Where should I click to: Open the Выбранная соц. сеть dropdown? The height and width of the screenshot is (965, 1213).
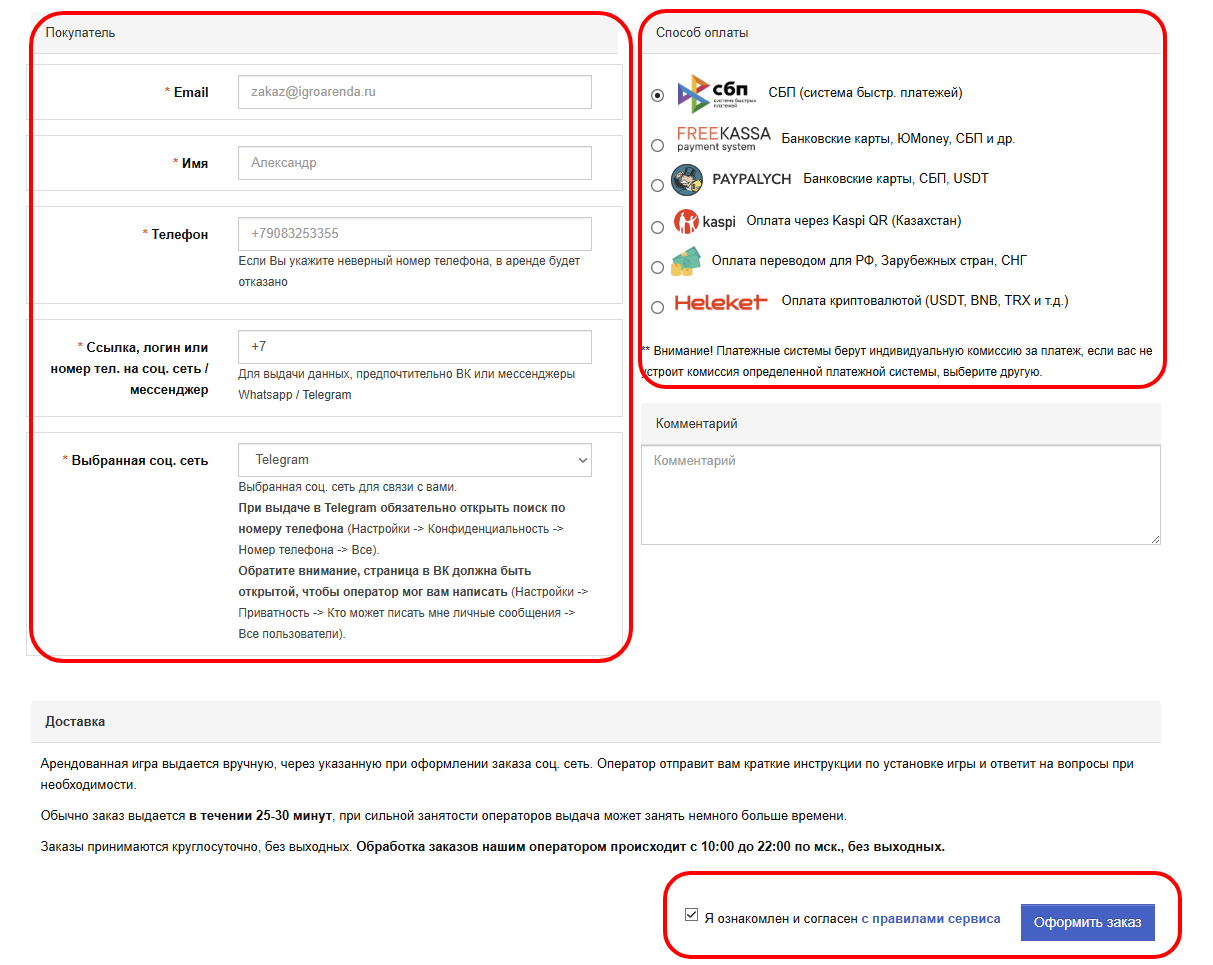click(x=415, y=460)
